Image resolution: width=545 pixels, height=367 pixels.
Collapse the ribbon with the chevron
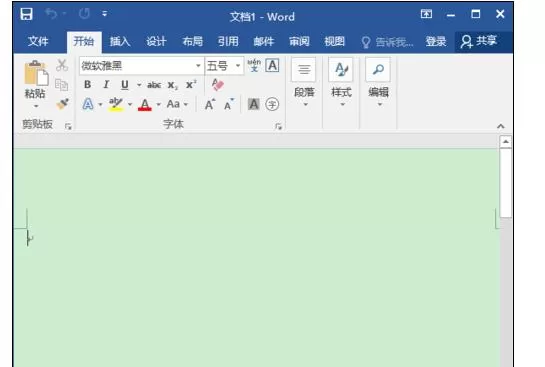click(501, 126)
